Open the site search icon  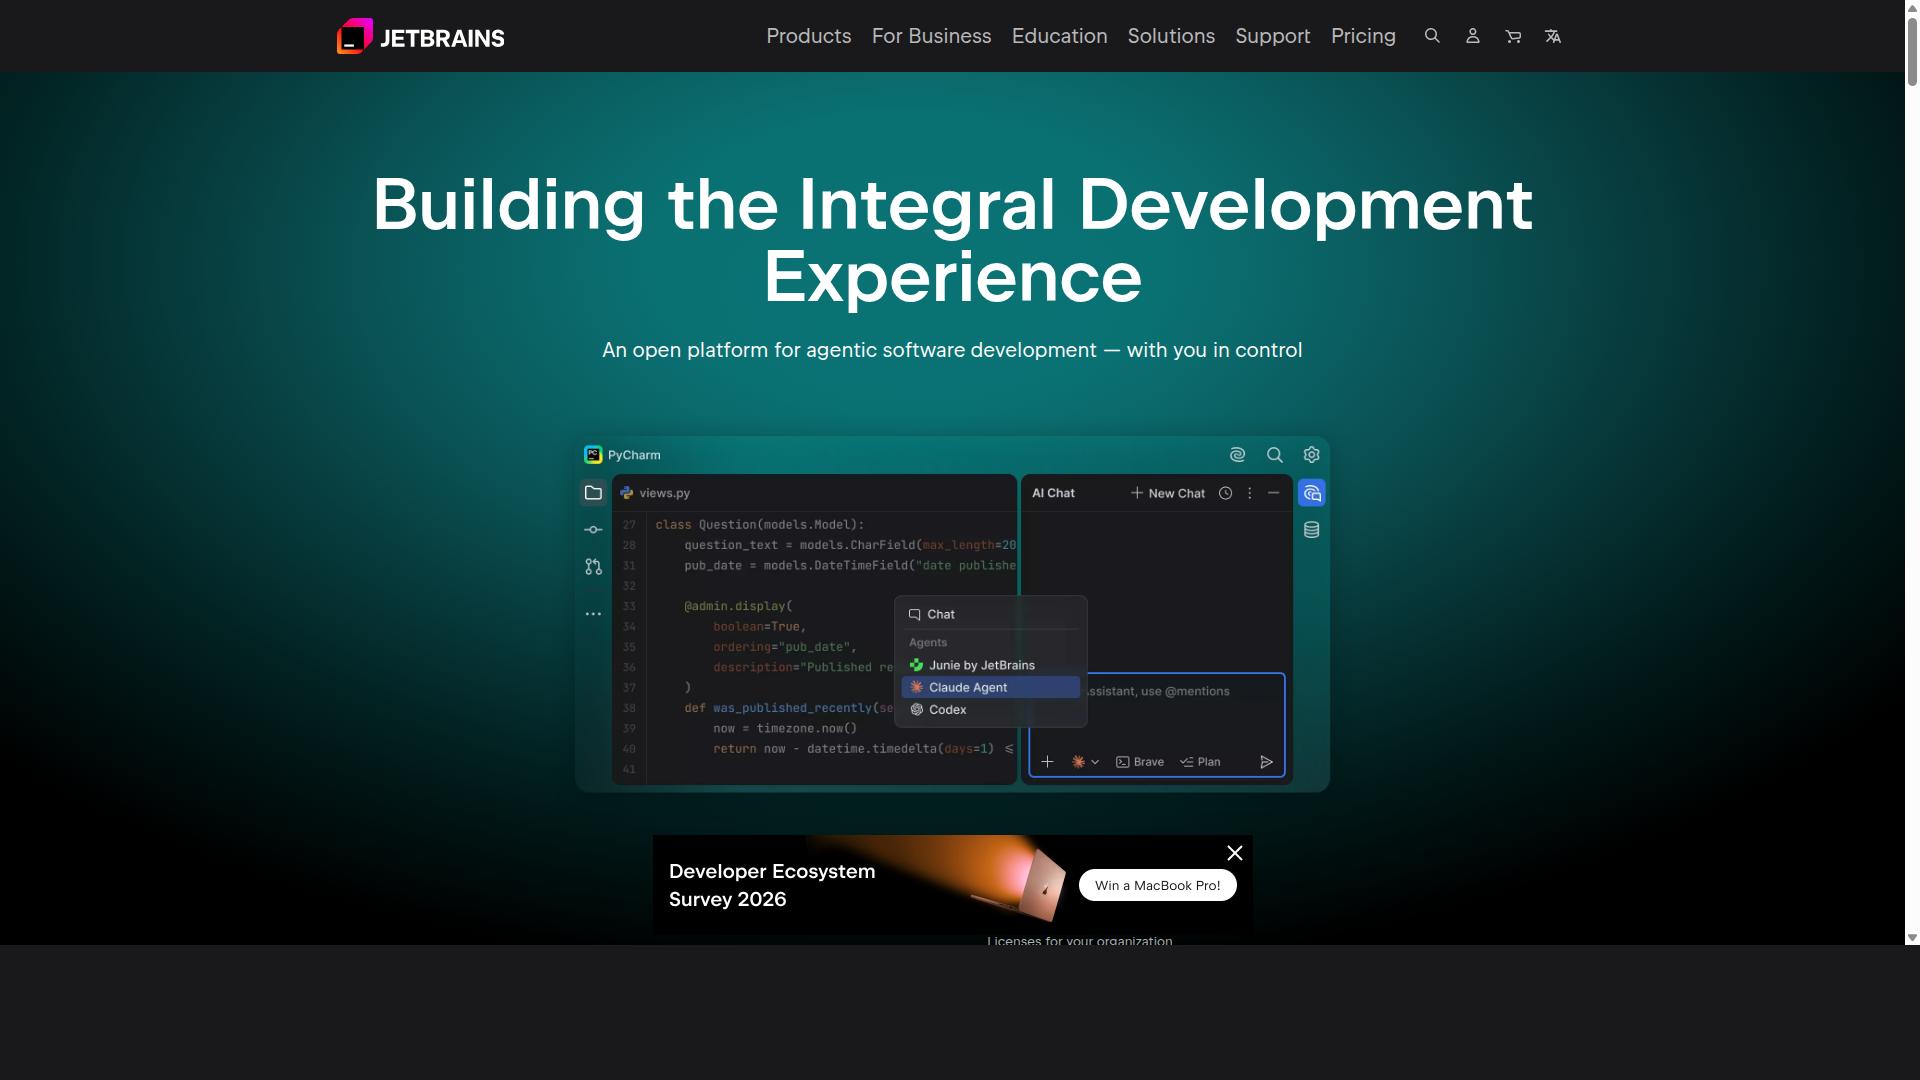(1432, 36)
